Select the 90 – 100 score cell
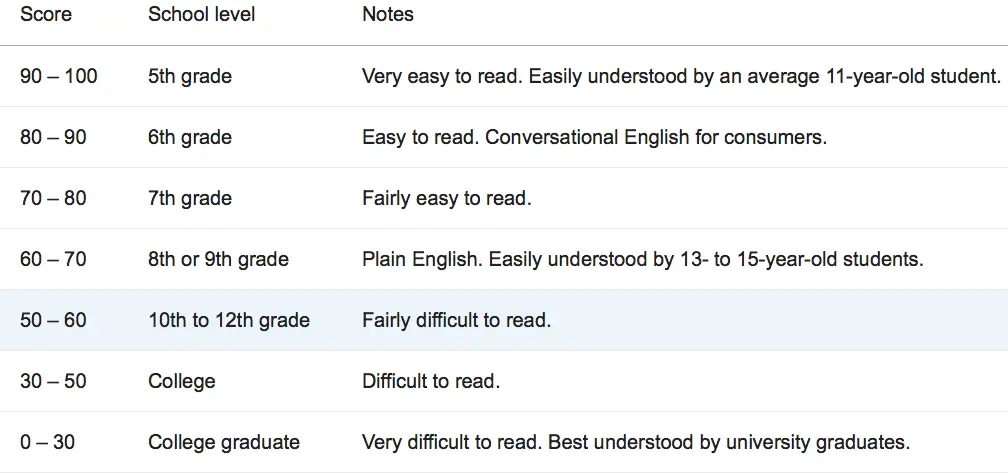The height and width of the screenshot is (473, 1008). pos(59,76)
